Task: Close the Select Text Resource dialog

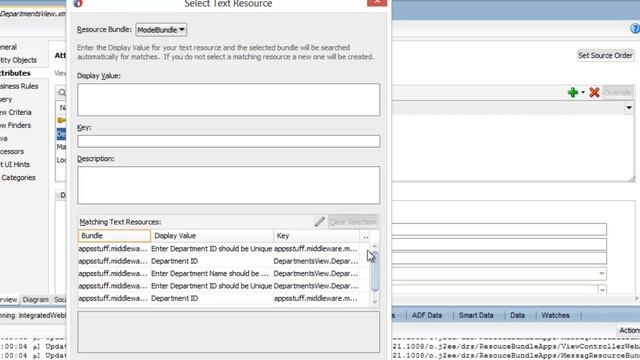Action: point(377,2)
